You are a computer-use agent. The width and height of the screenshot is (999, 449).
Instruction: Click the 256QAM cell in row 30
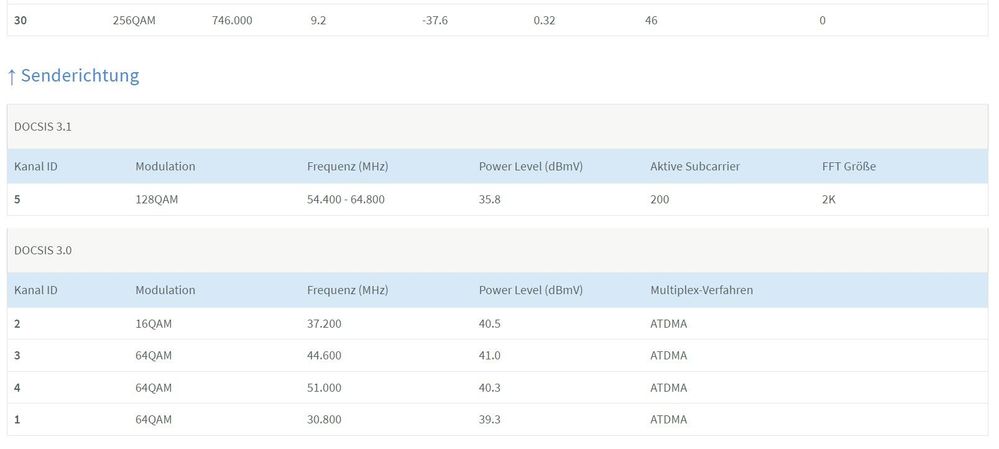pyautogui.click(x=133, y=19)
